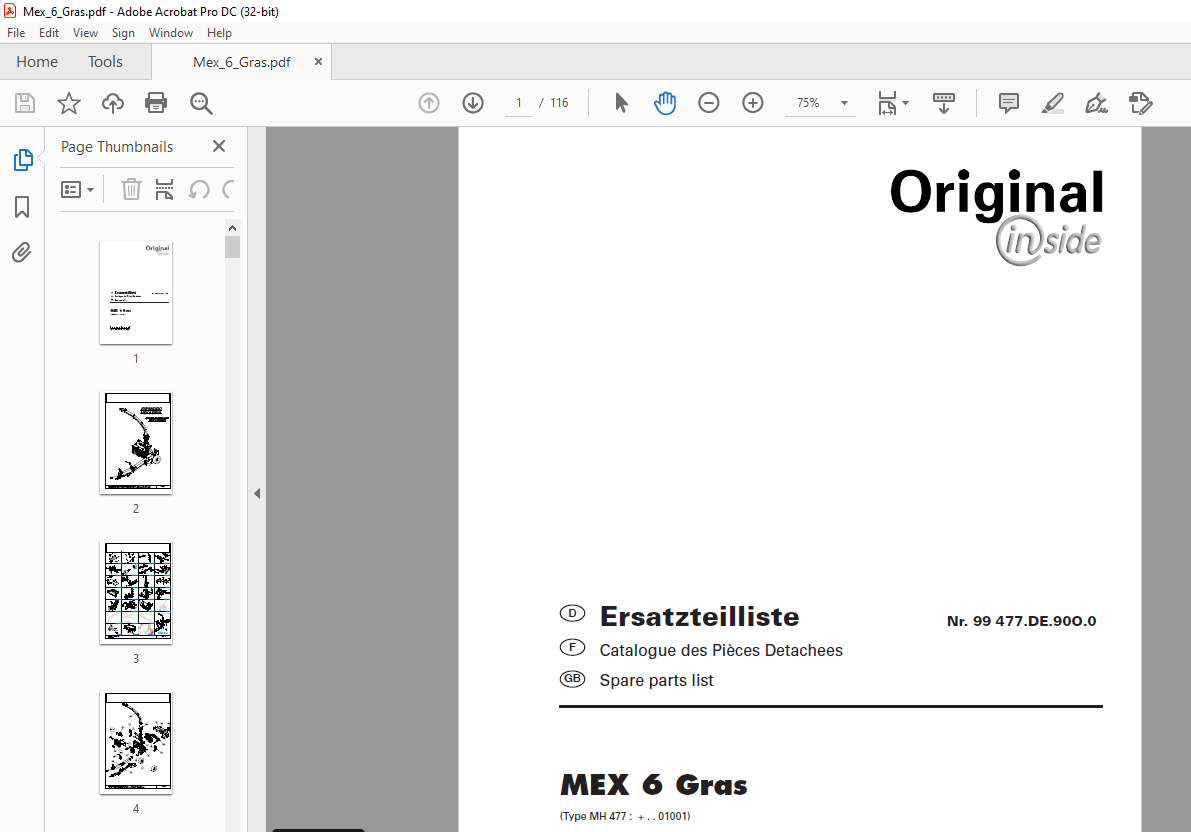The image size is (1191, 832).
Task: Rotate page clockwise in thumbnails panel
Action: 228,189
